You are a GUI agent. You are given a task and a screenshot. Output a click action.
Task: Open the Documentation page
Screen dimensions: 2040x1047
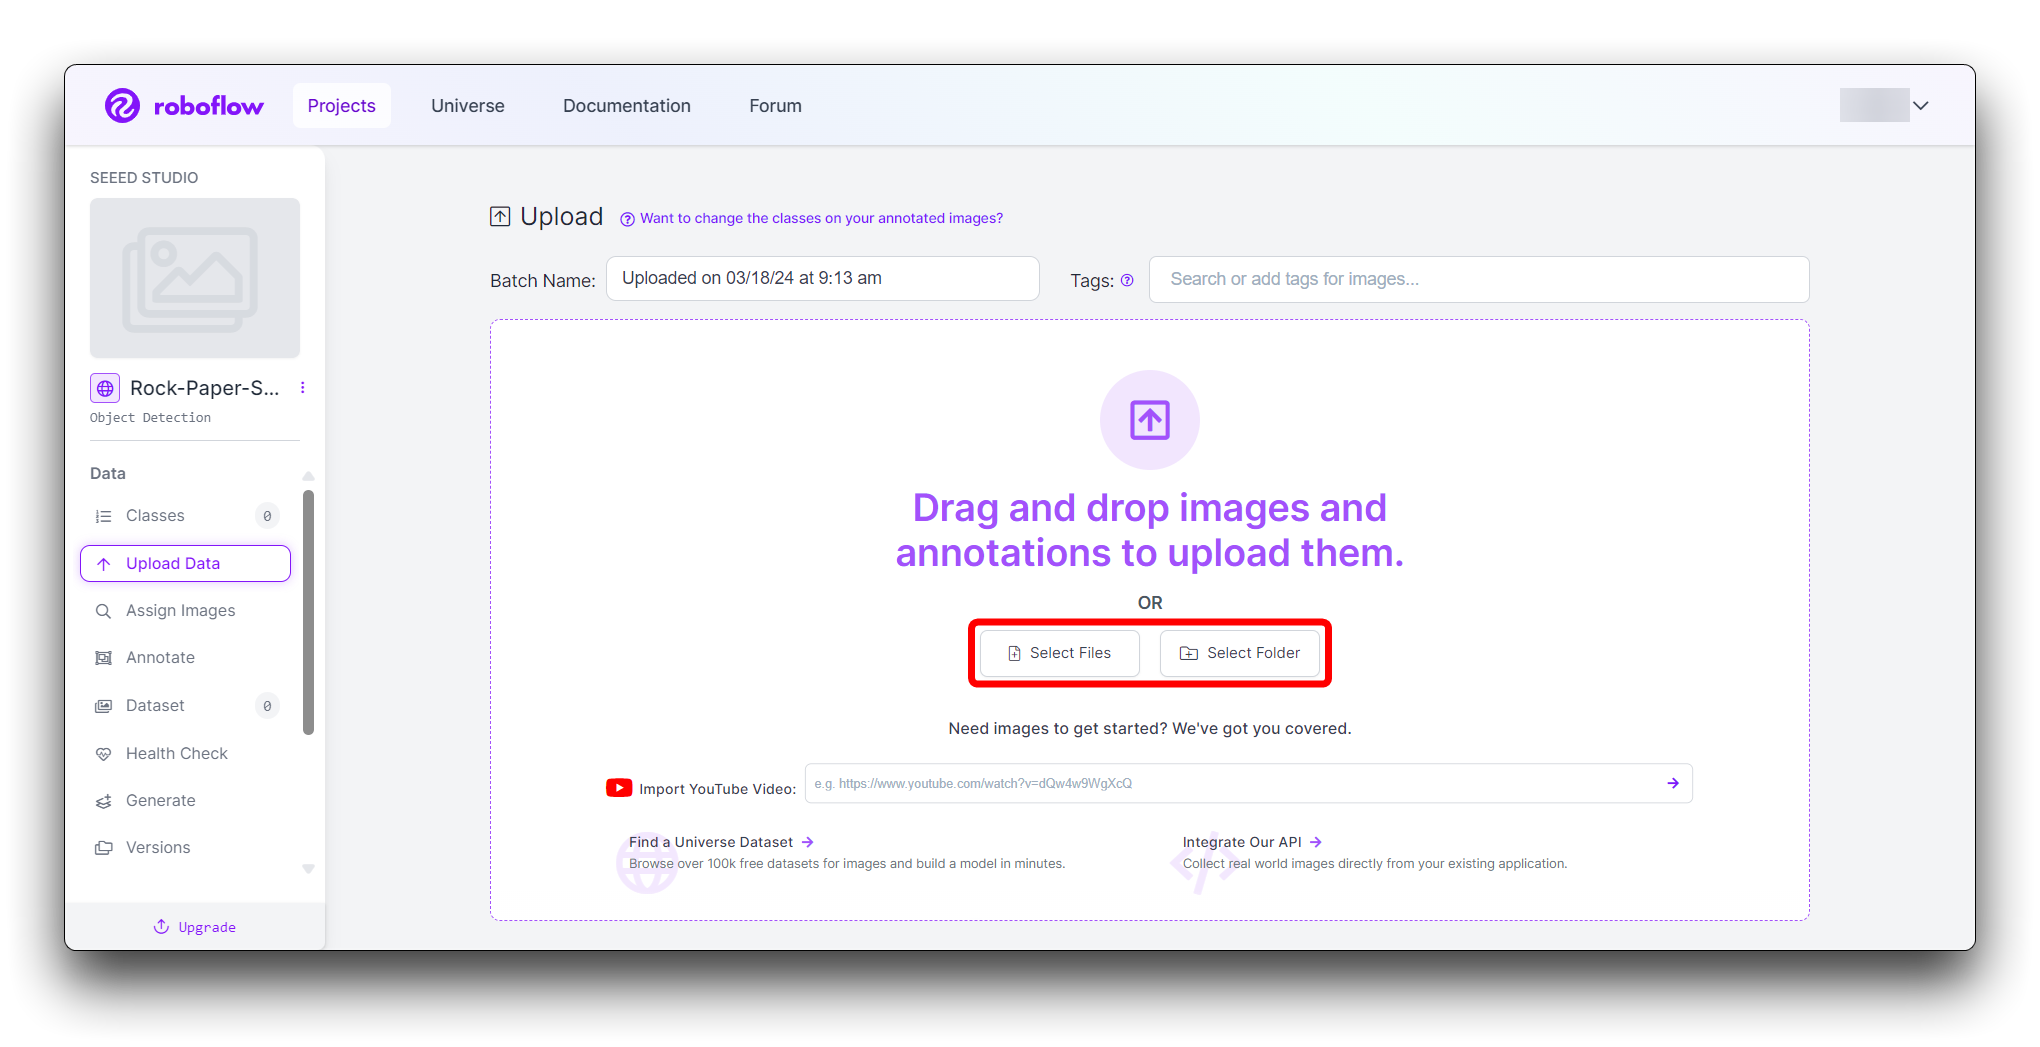coord(626,105)
